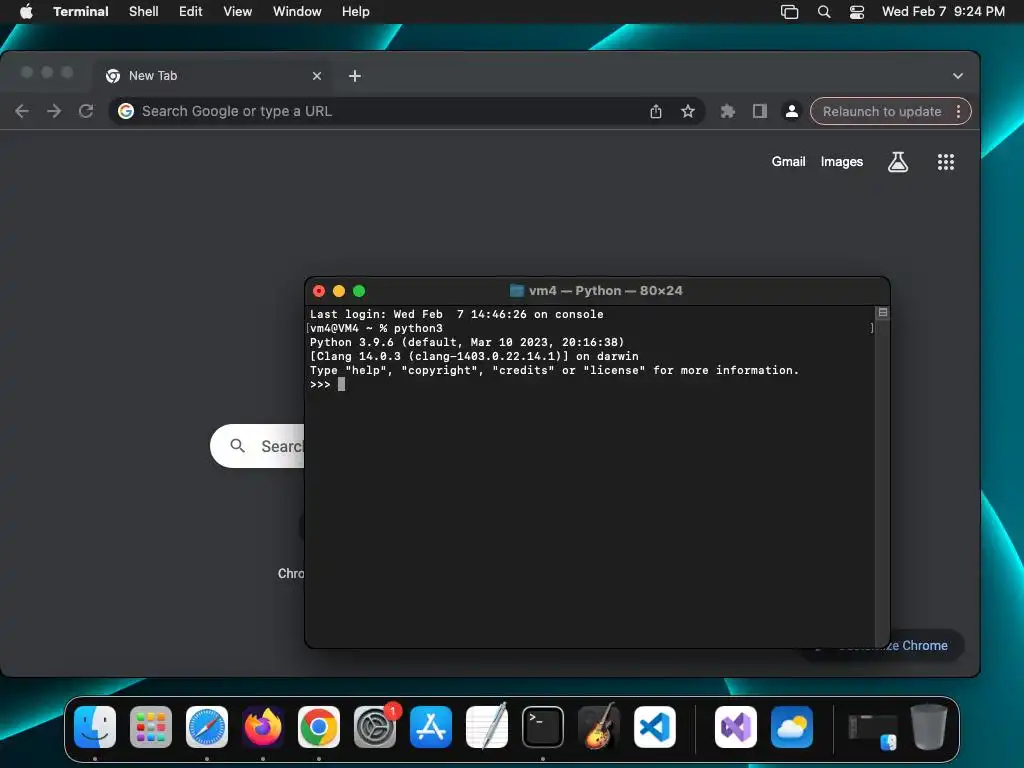
Task: Open App Store from the Dock
Action: [431, 727]
